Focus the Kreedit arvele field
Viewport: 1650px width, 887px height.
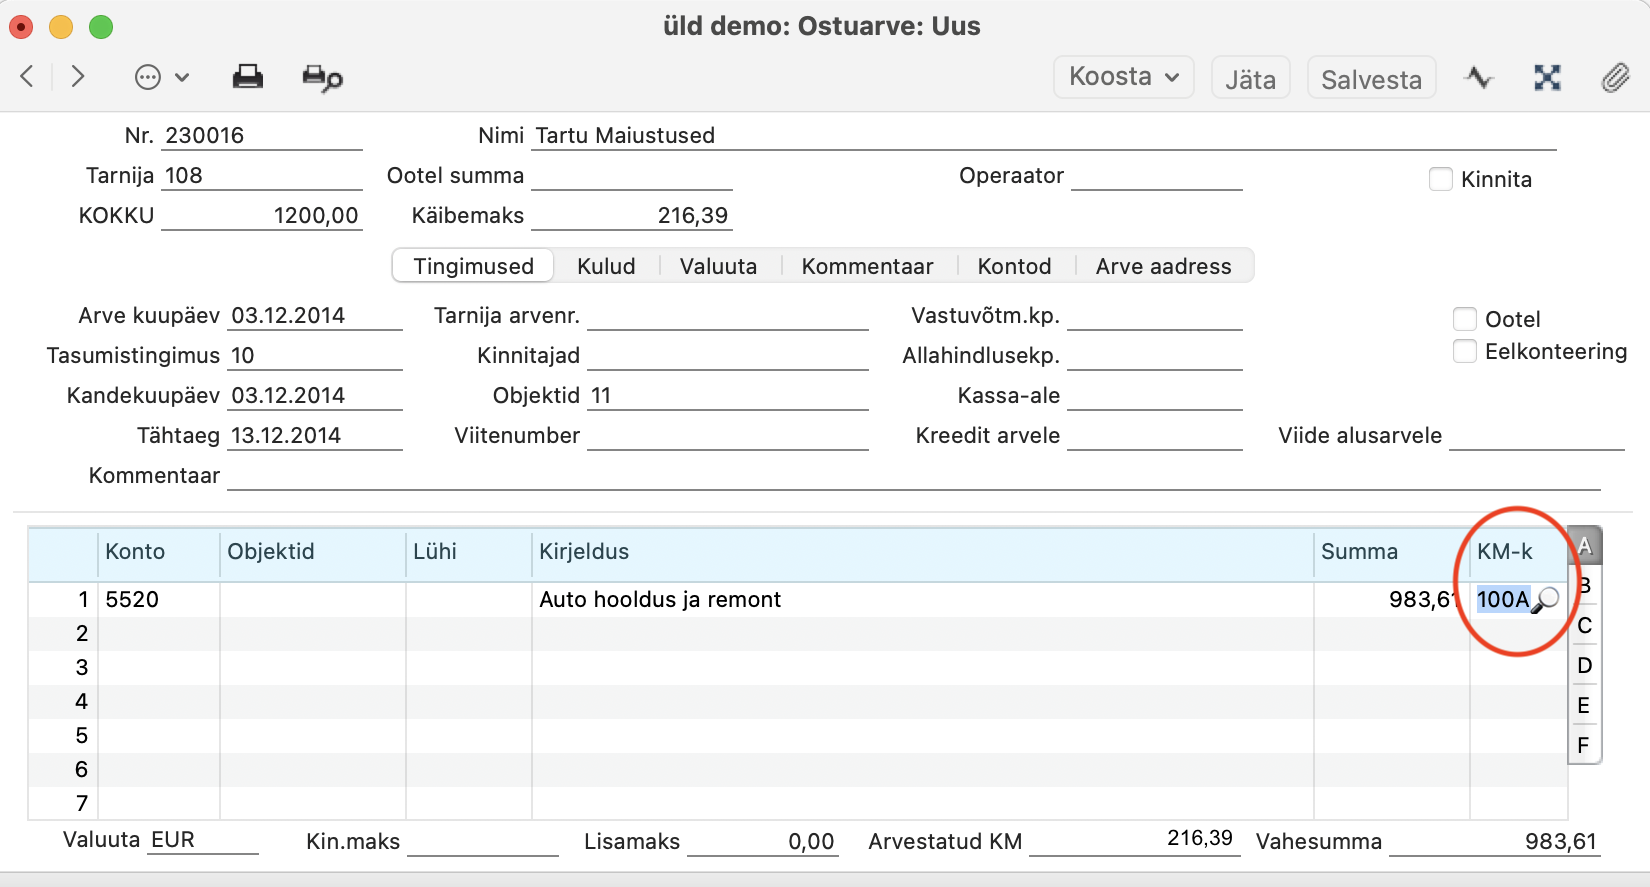(1155, 435)
